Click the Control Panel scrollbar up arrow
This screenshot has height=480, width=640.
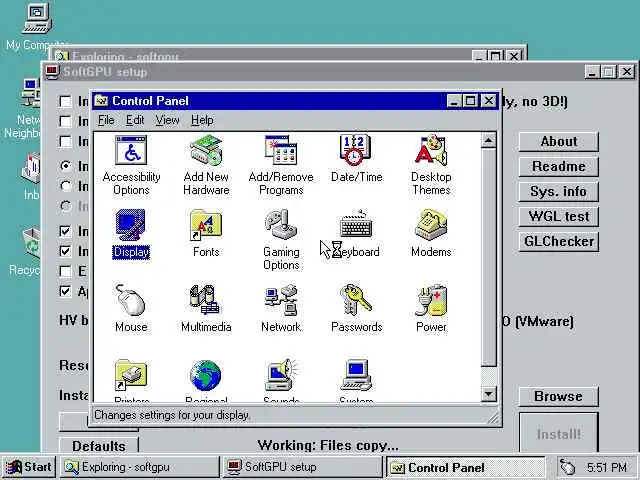point(489,141)
